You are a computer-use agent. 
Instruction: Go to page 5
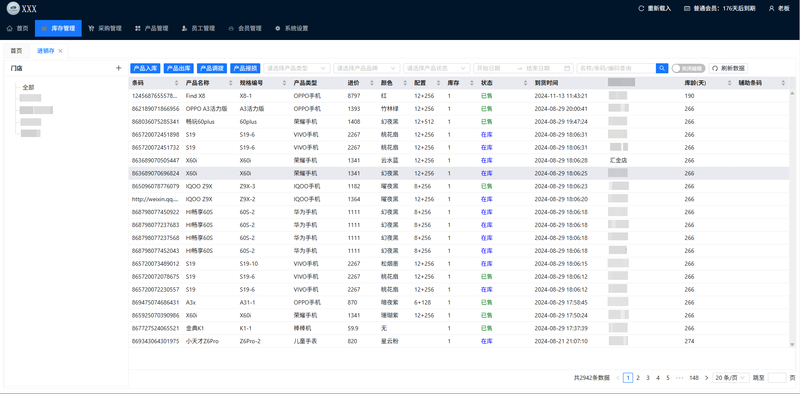tap(668, 378)
